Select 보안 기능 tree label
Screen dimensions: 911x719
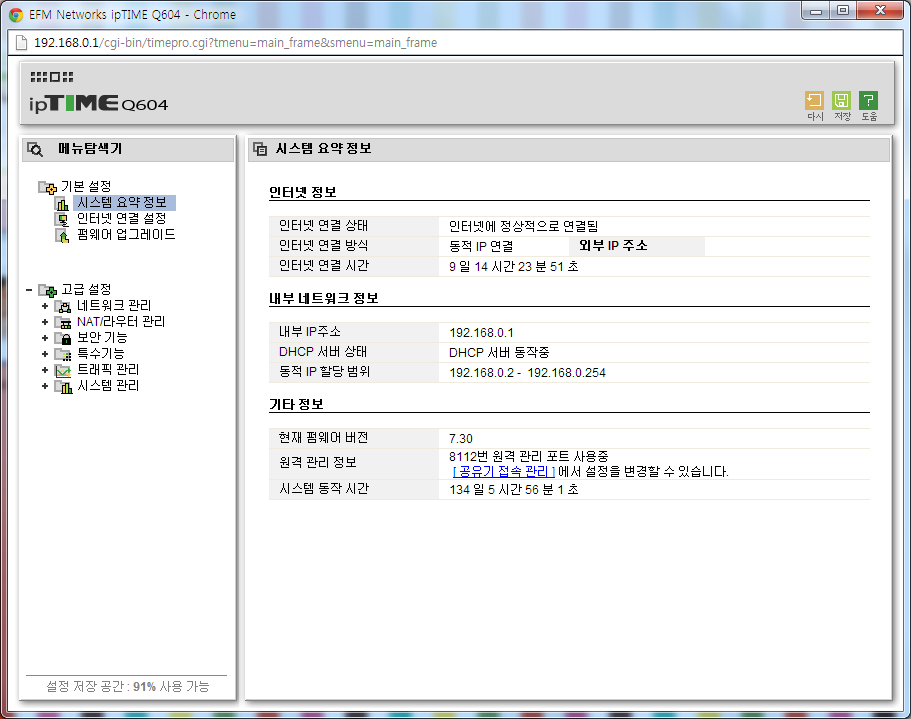pyautogui.click(x=102, y=337)
